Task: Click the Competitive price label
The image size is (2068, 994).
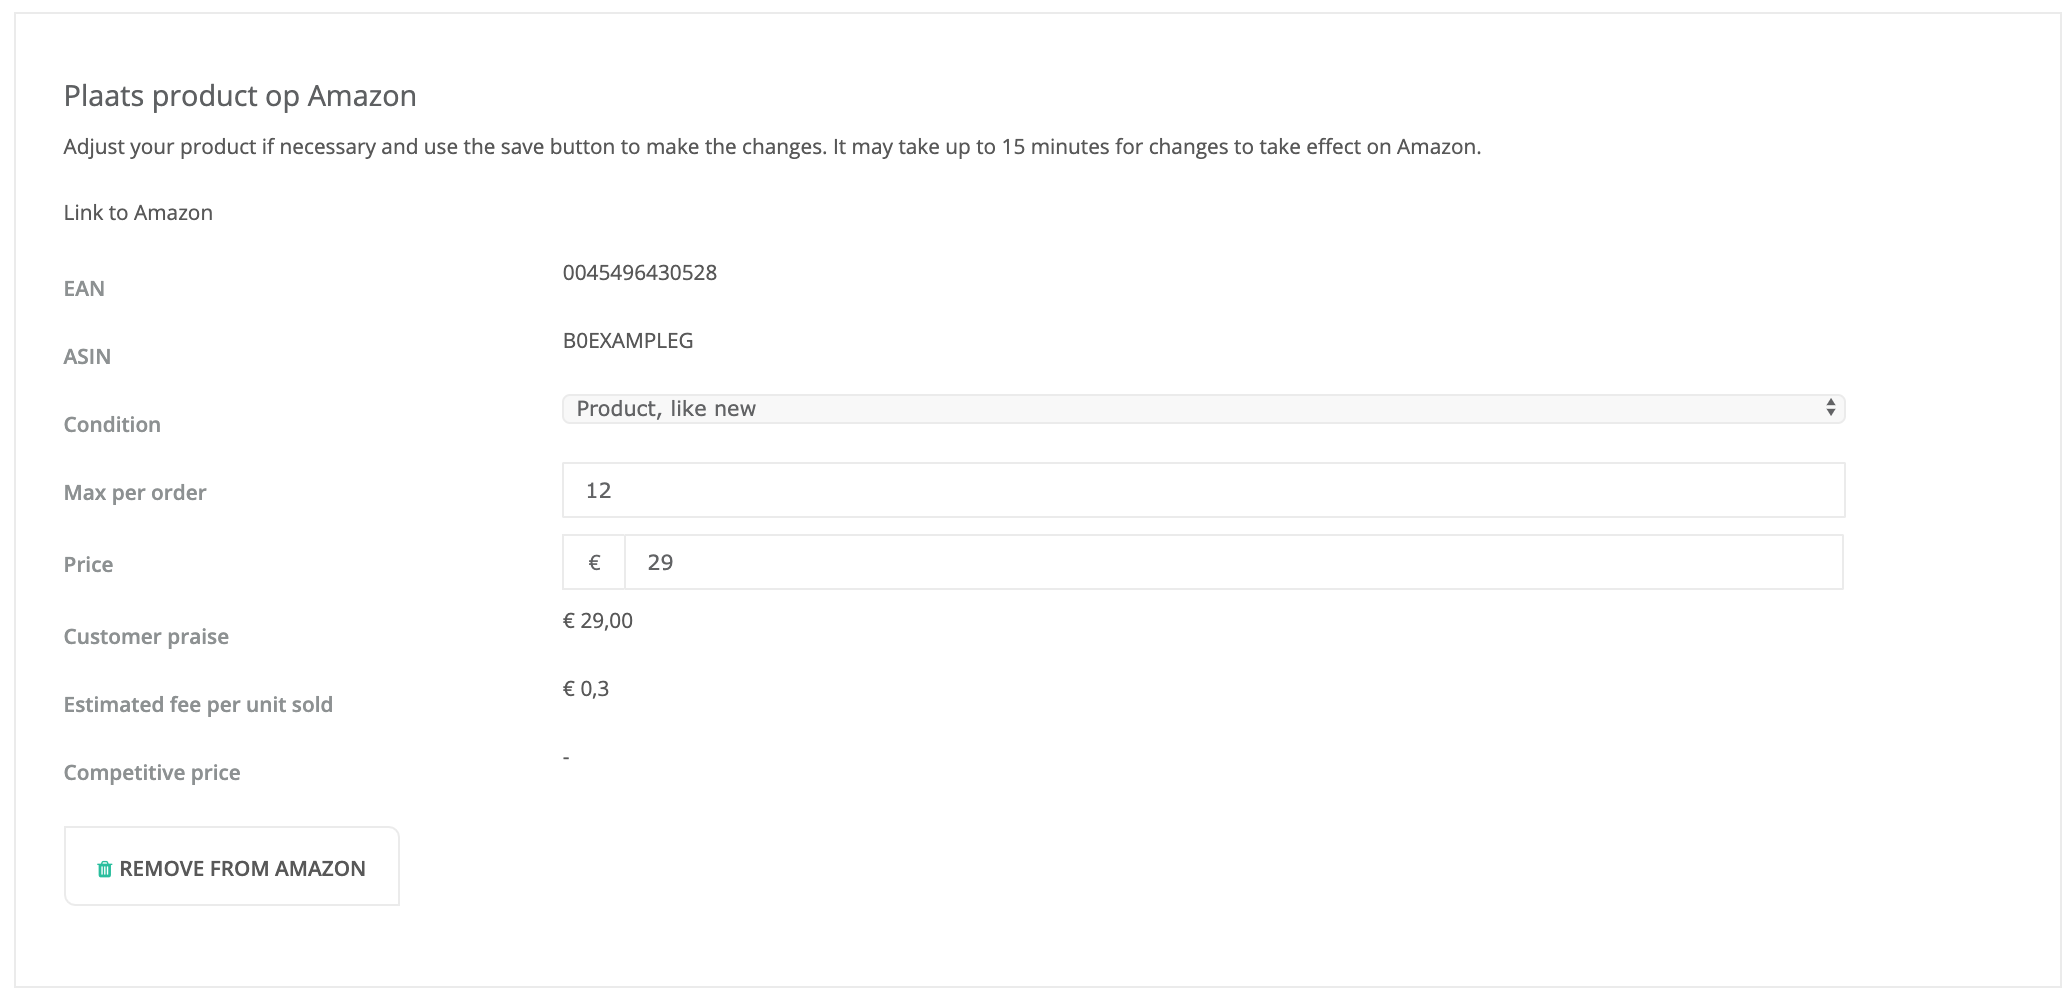Action: coord(152,773)
